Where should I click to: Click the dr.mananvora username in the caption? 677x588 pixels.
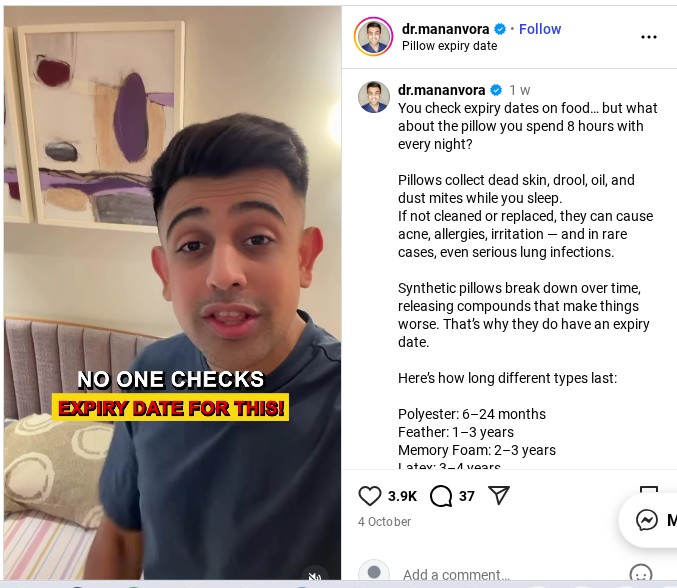(x=441, y=90)
